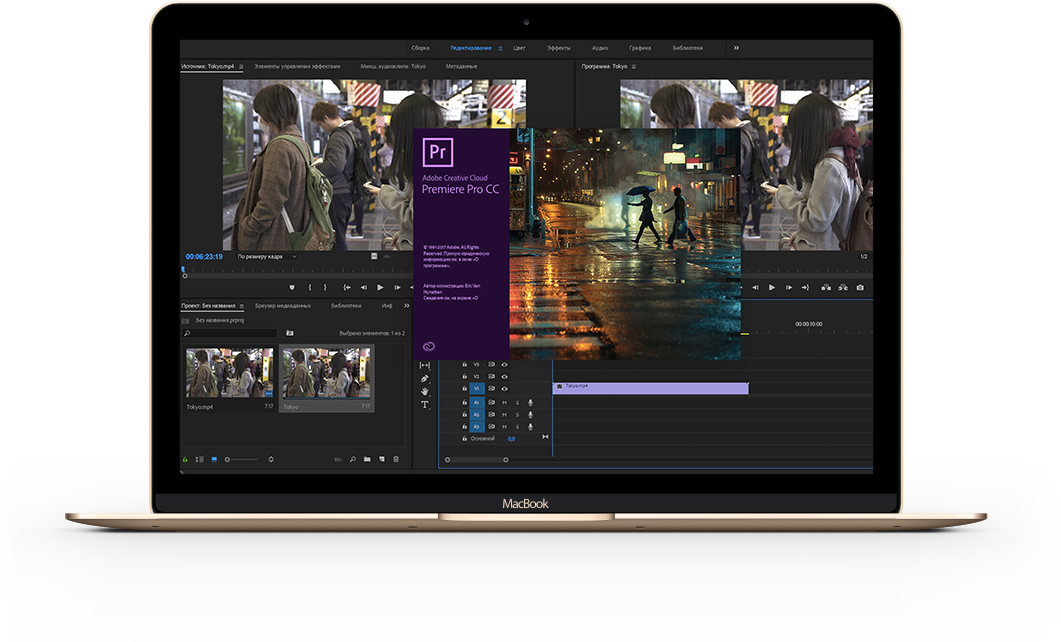Viewport: 1061px width, 642px height.
Task: Select the Pen tool
Action: pyautogui.click(x=424, y=379)
